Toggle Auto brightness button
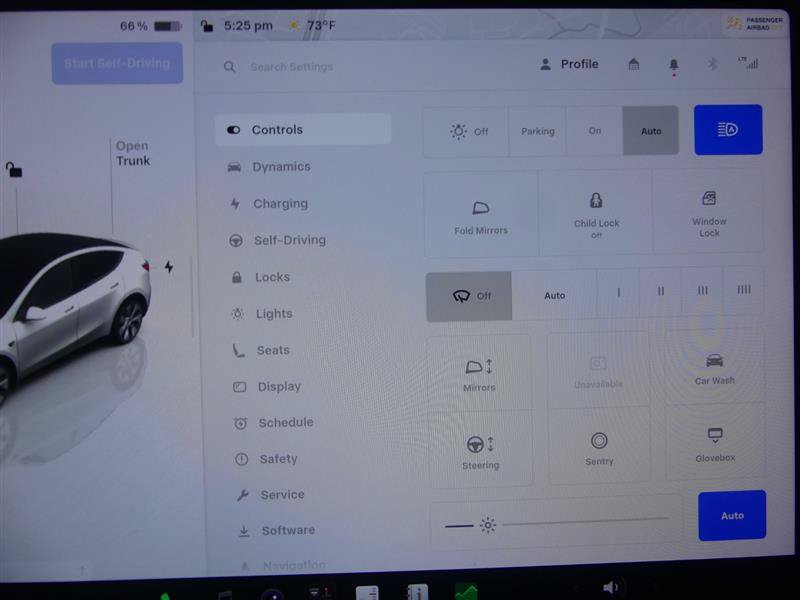Image resolution: width=800 pixels, height=600 pixels. [732, 515]
